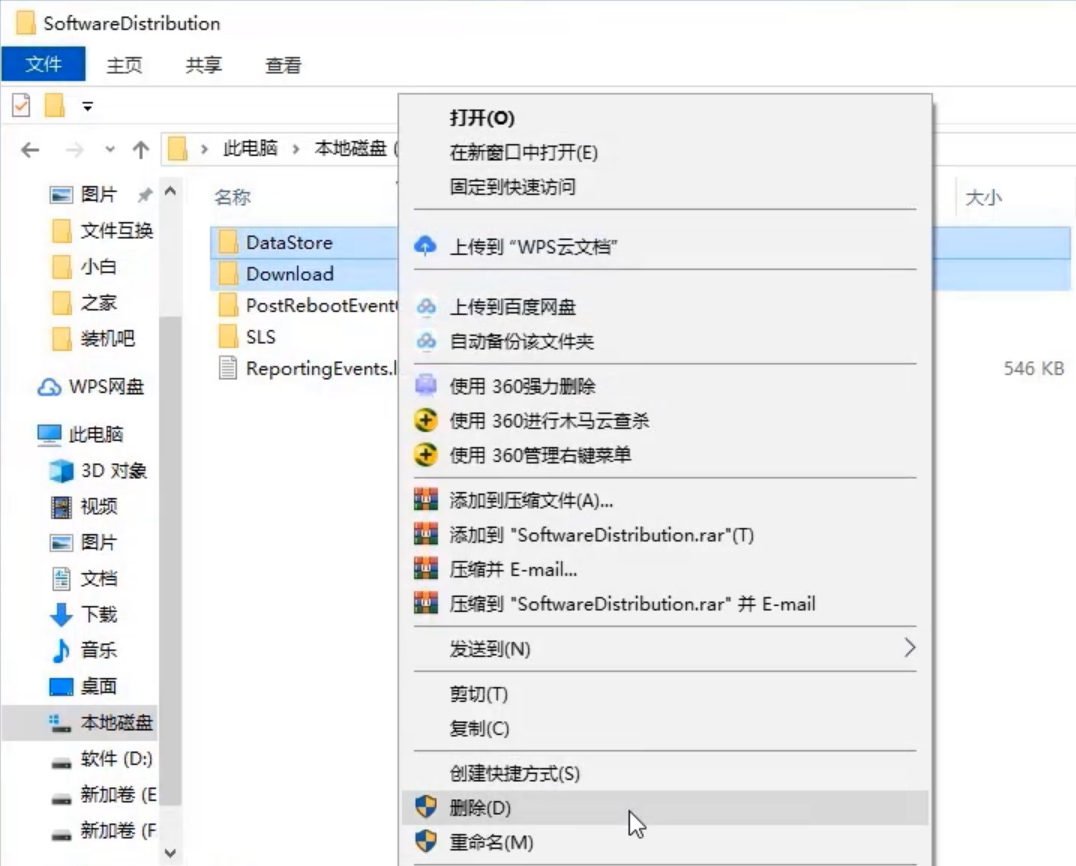Select 打开(O) in context menu
This screenshot has width=1076, height=866.
click(482, 118)
